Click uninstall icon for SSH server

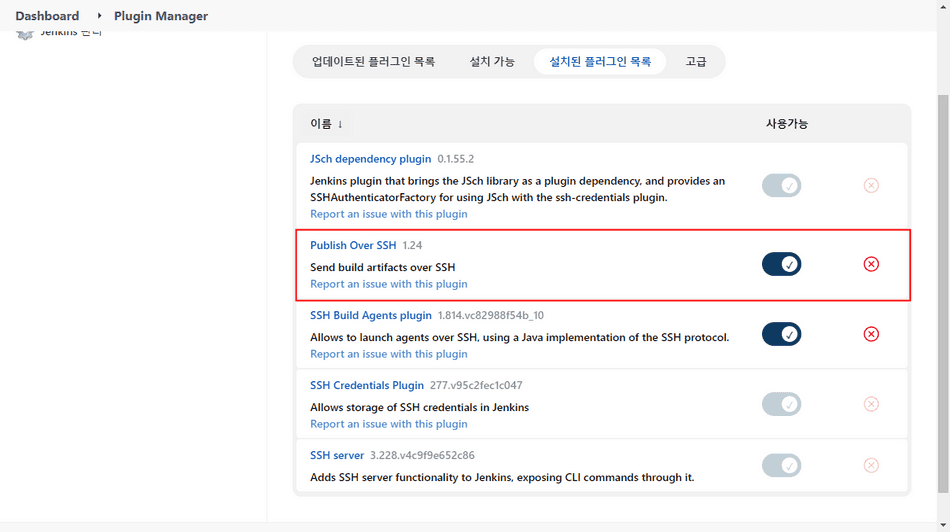pos(871,465)
